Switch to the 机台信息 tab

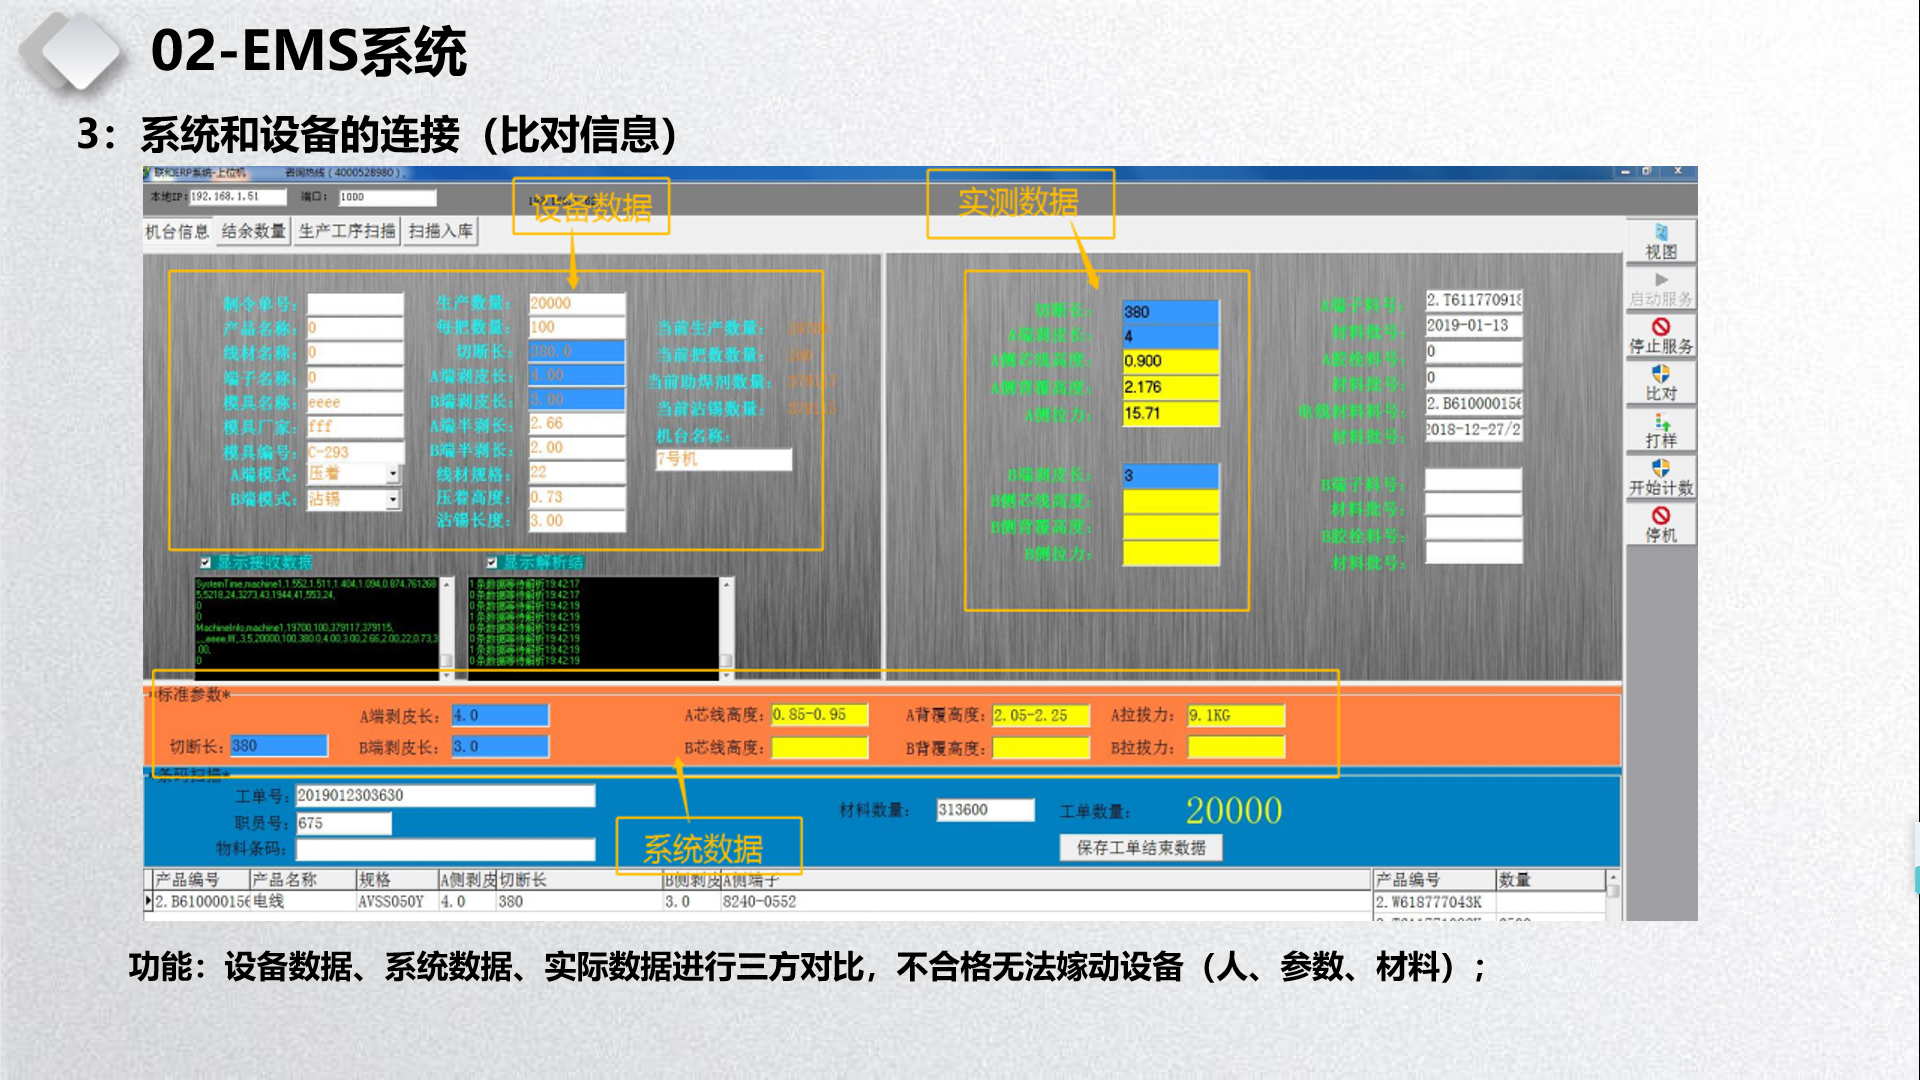177,232
